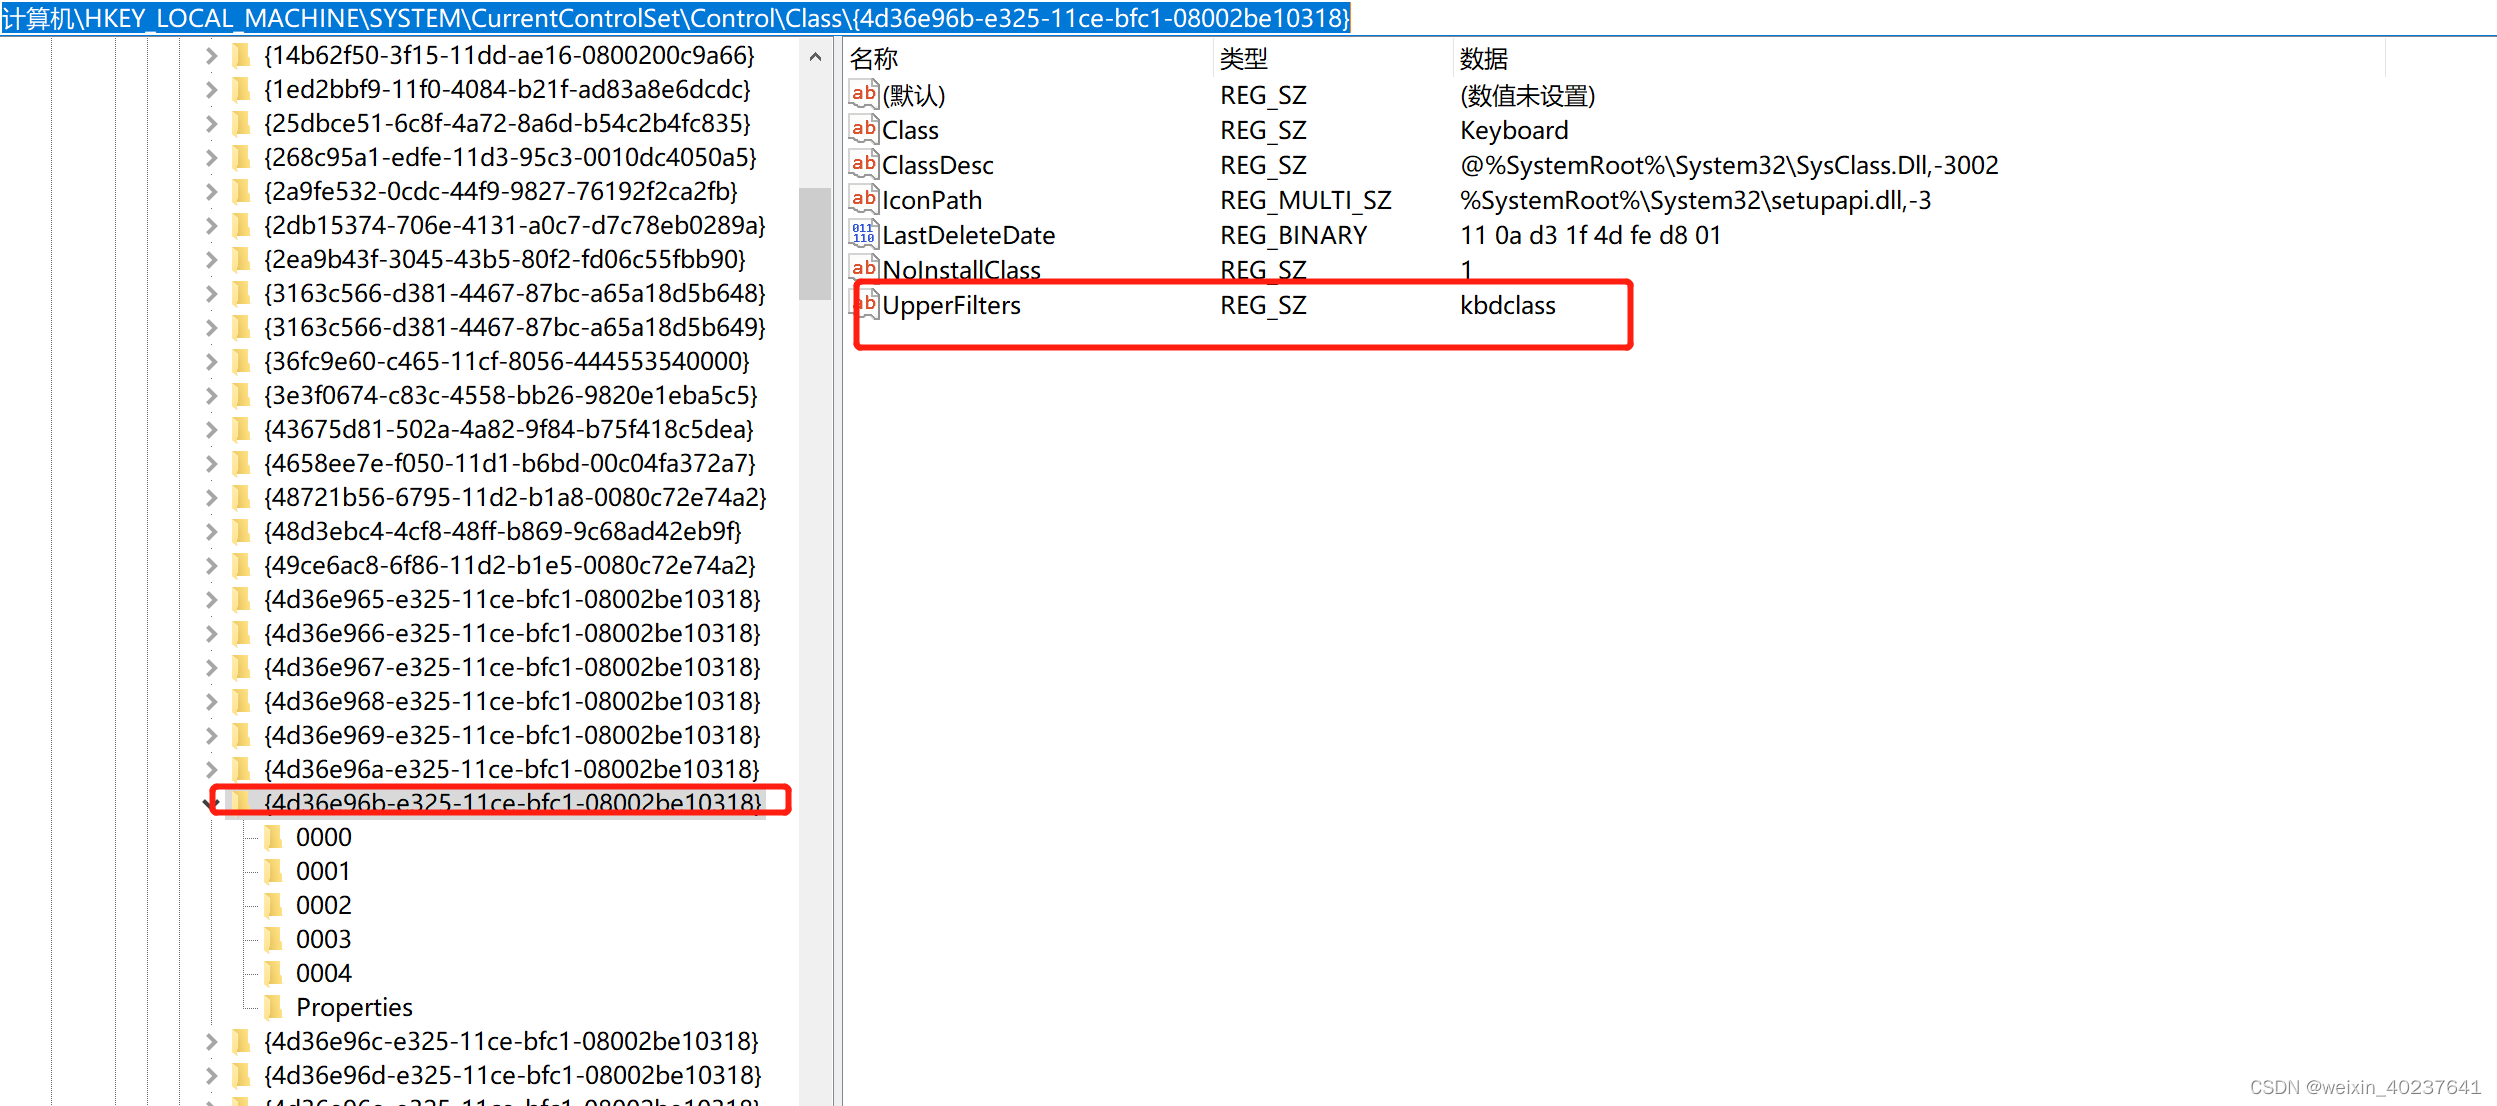
Task: Collapse the {4d36e96b-e325-11ce-bfc1-08002be10318} key
Action: (x=211, y=803)
